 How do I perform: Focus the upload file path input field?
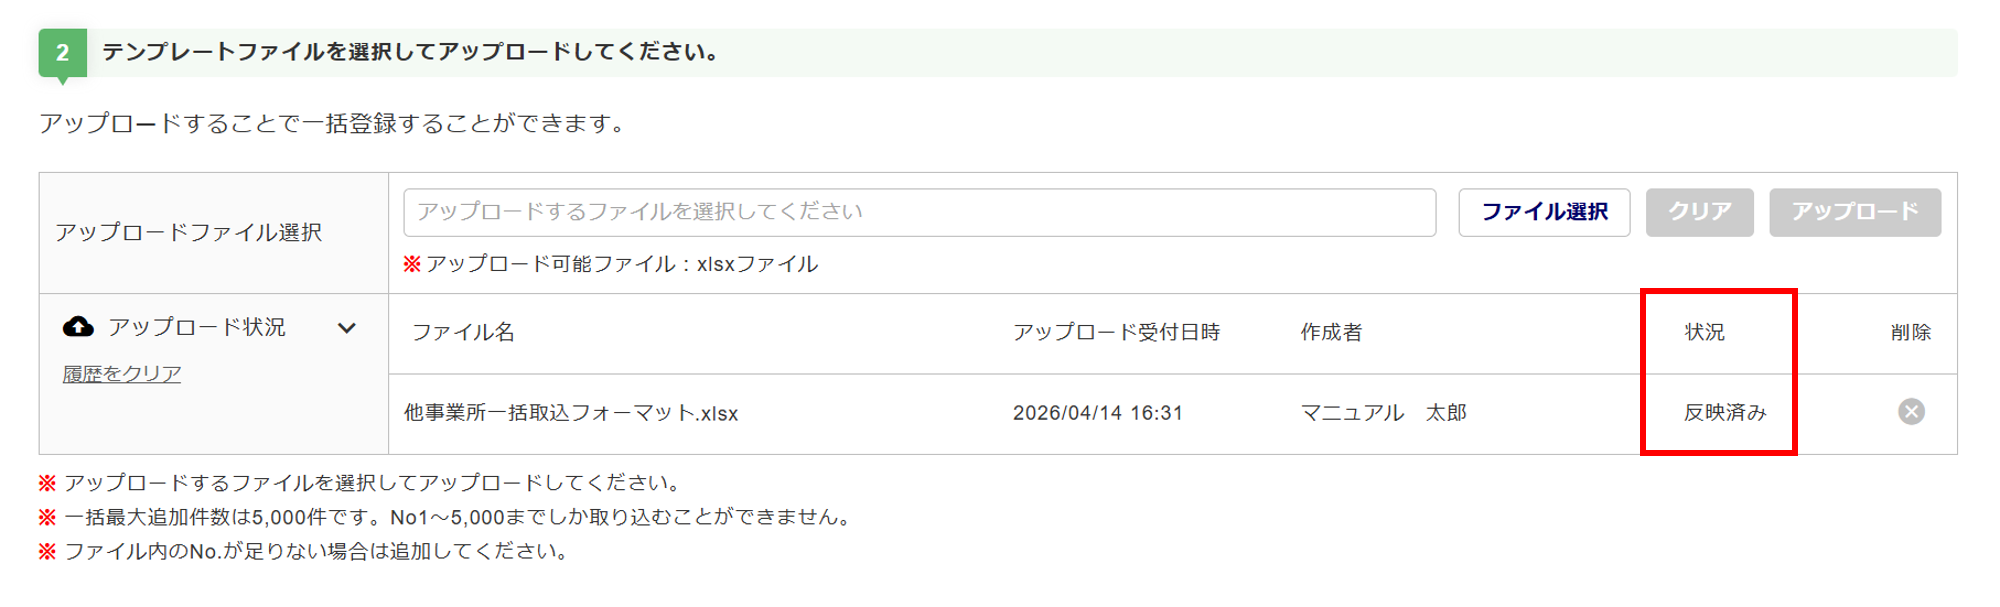919,212
